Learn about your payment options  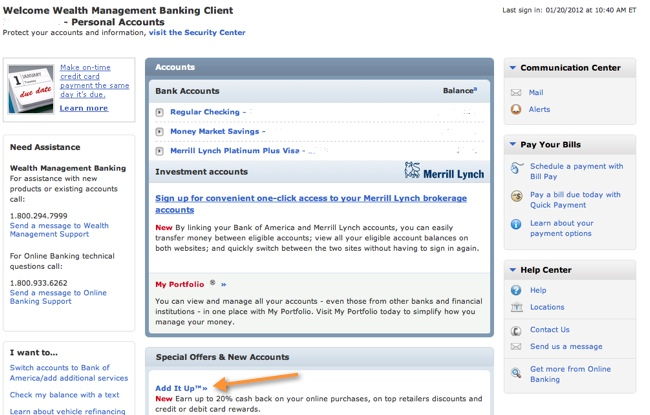tap(562, 228)
